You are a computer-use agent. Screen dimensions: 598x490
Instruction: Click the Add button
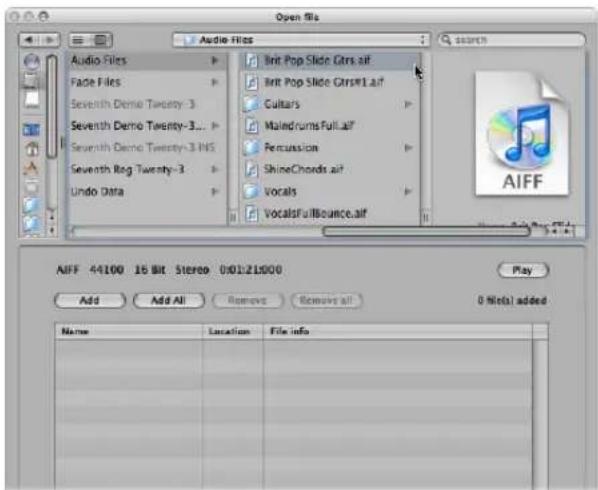[x=90, y=300]
